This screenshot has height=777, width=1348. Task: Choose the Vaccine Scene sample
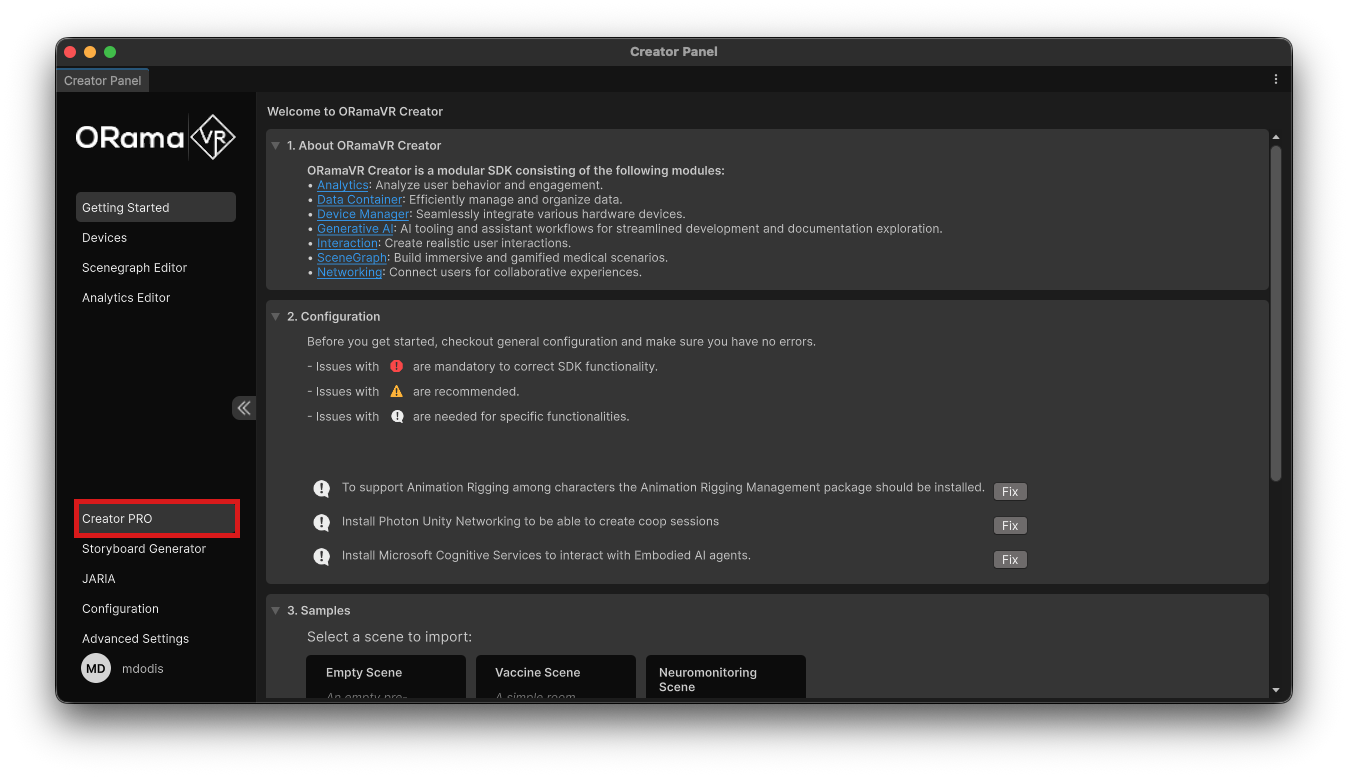point(556,677)
